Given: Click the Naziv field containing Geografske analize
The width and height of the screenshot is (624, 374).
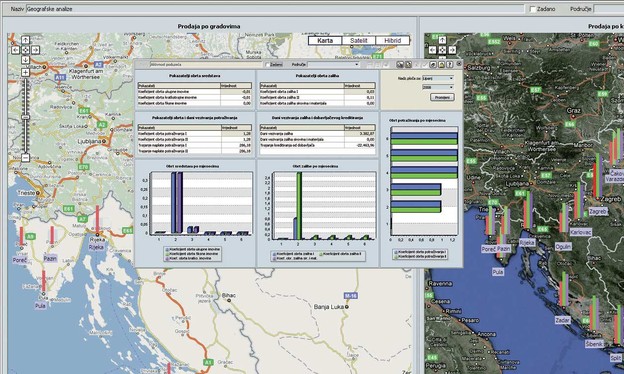Looking at the screenshot, I should tap(275, 9).
